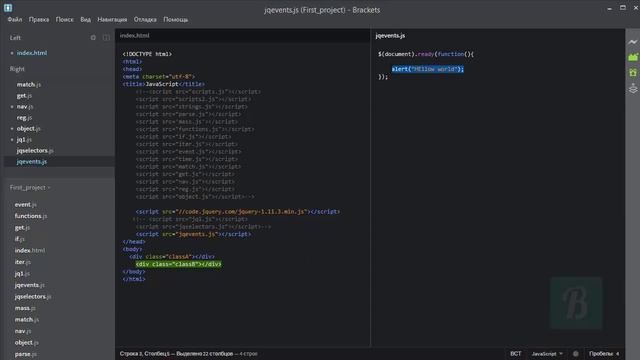Toggle Пробелы spaces indentation setting
The image size is (640, 360).
[601, 353]
